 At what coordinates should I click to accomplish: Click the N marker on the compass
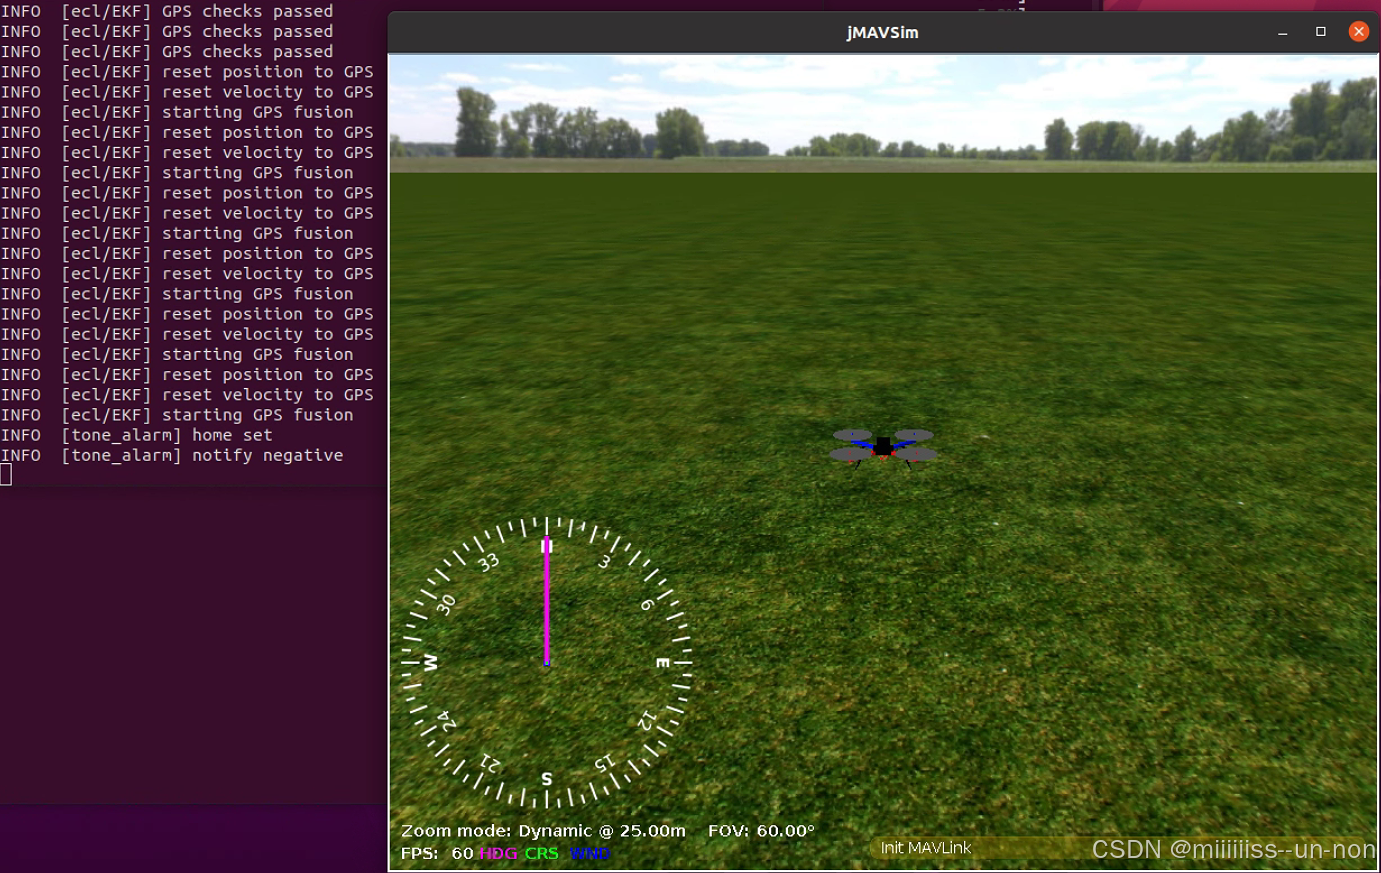pyautogui.click(x=546, y=546)
